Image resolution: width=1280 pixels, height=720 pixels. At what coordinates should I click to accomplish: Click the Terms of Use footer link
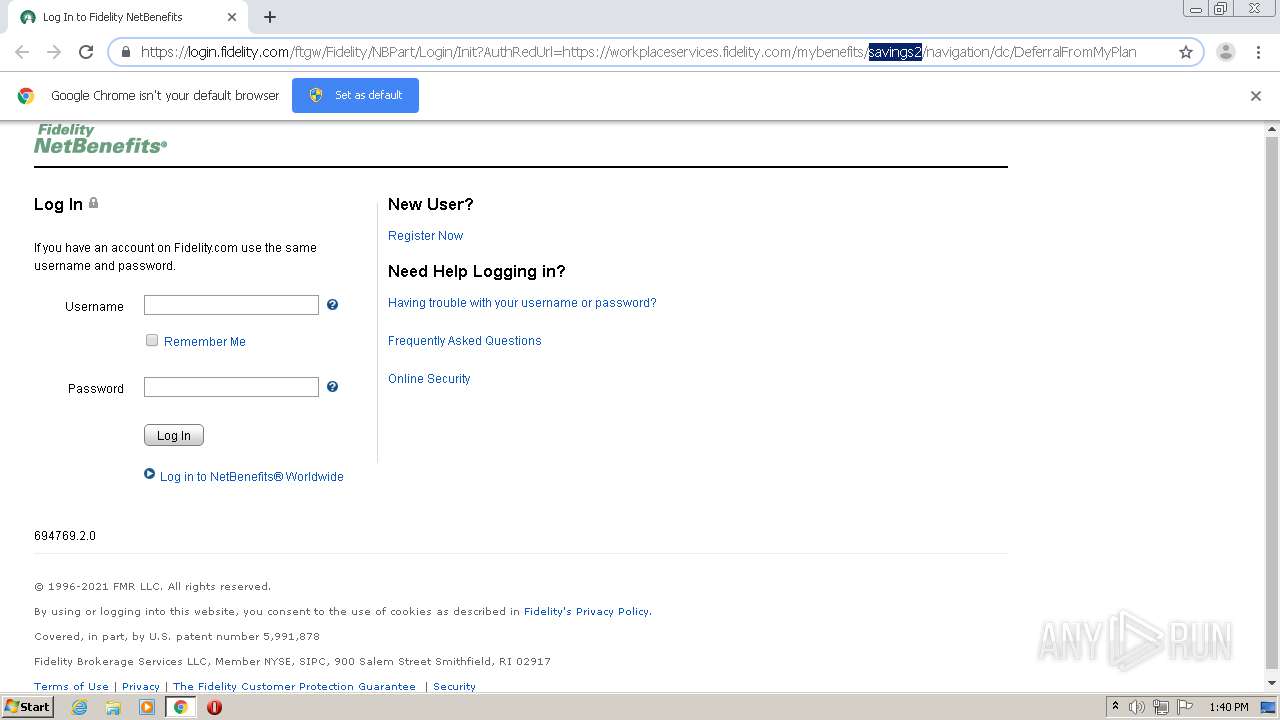(x=71, y=686)
